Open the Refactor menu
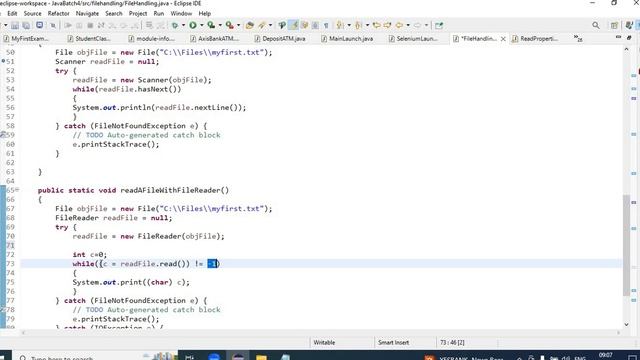 point(58,13)
